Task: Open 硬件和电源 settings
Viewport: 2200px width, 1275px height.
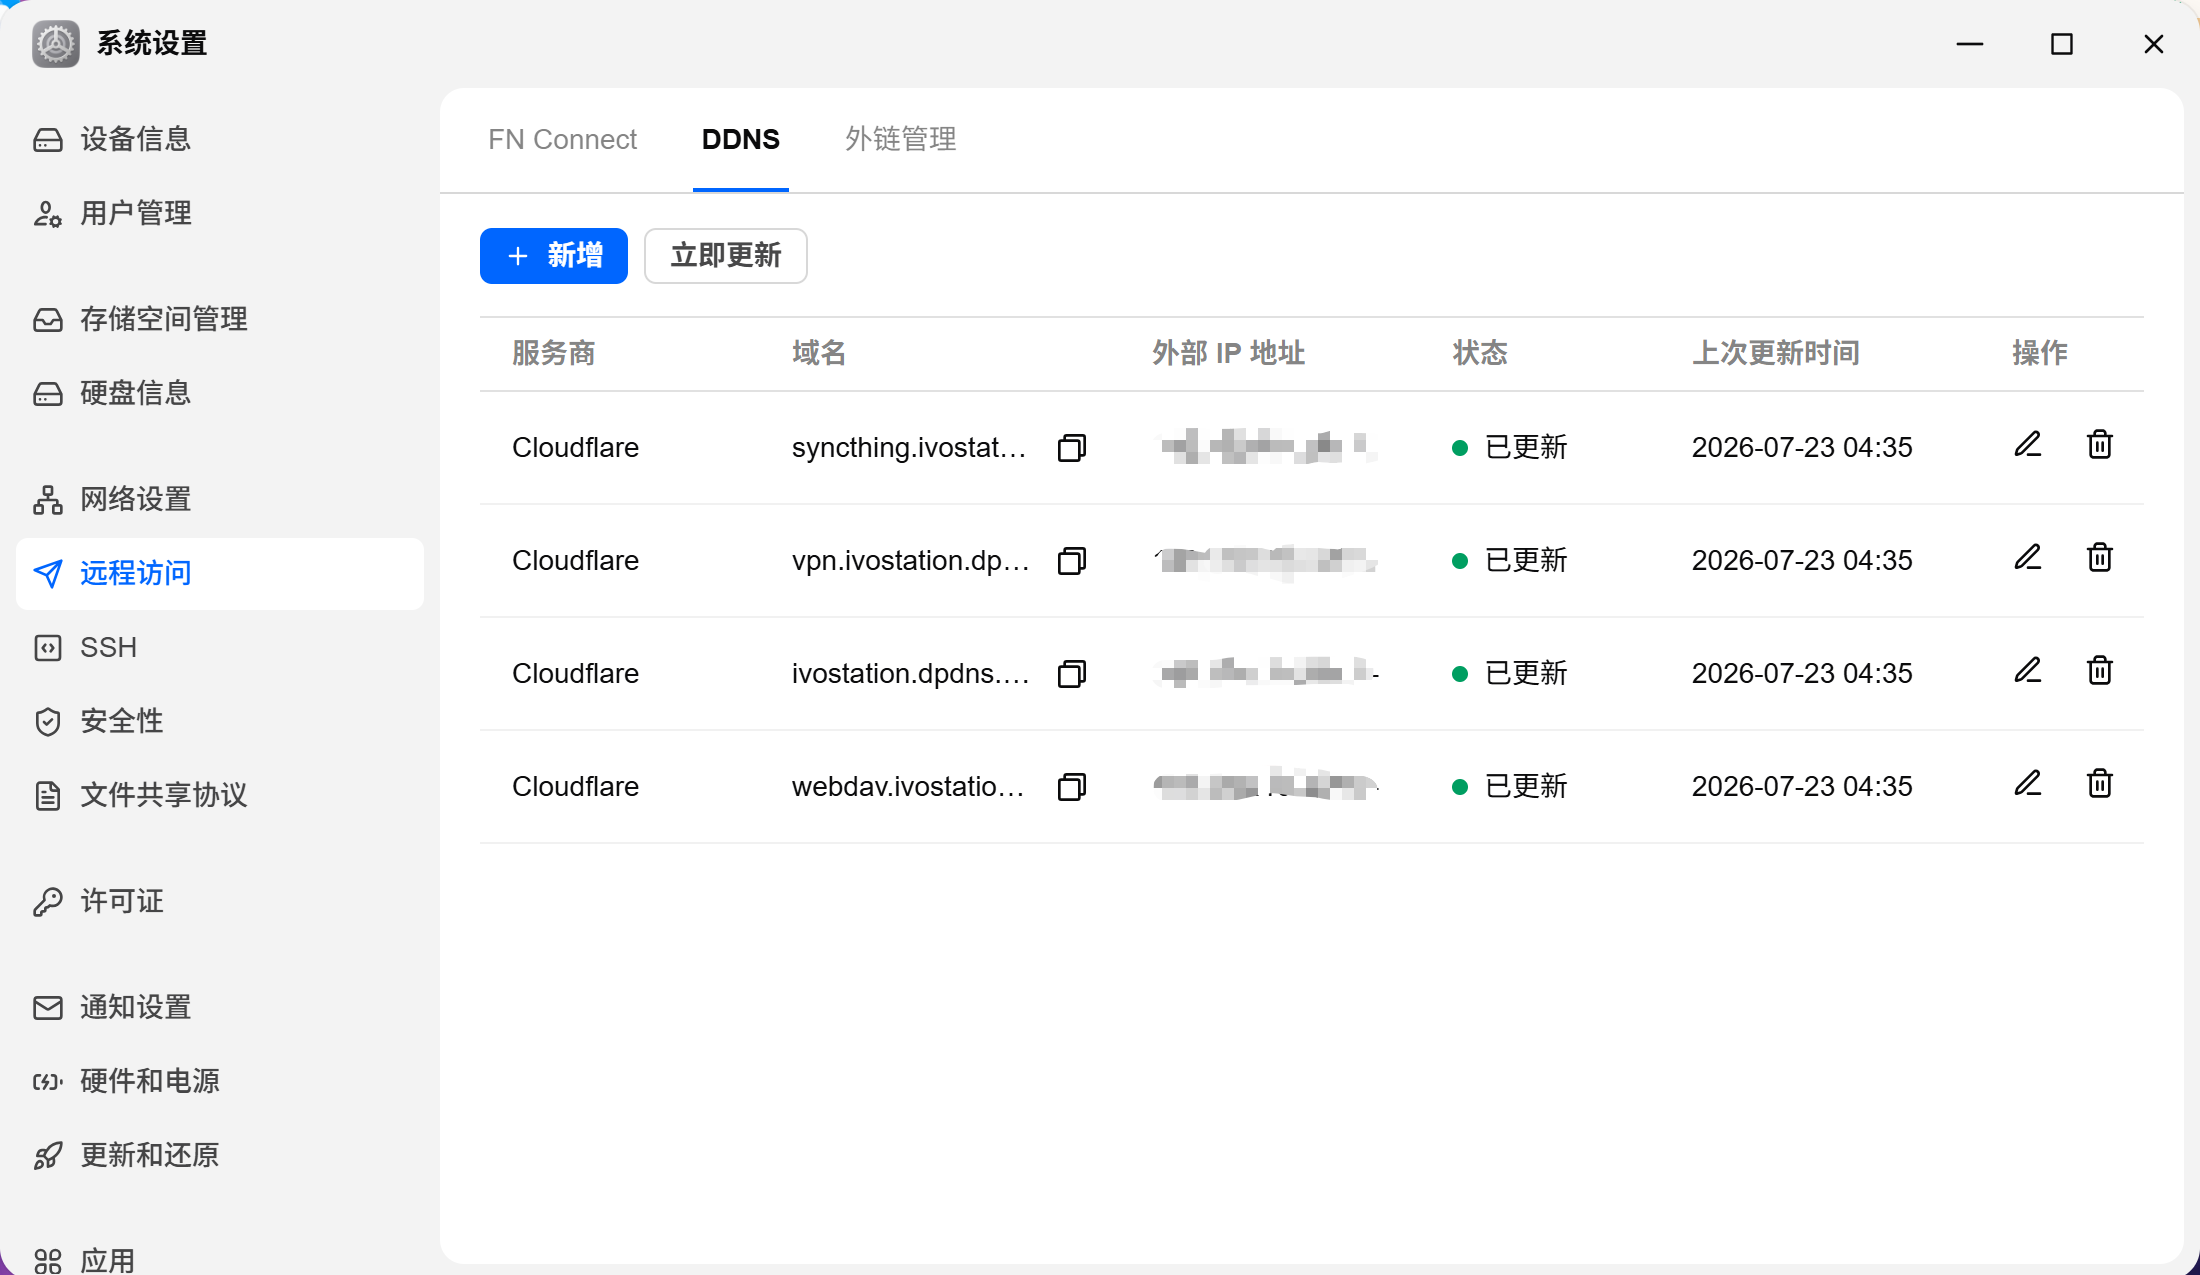Action: click(220, 1081)
